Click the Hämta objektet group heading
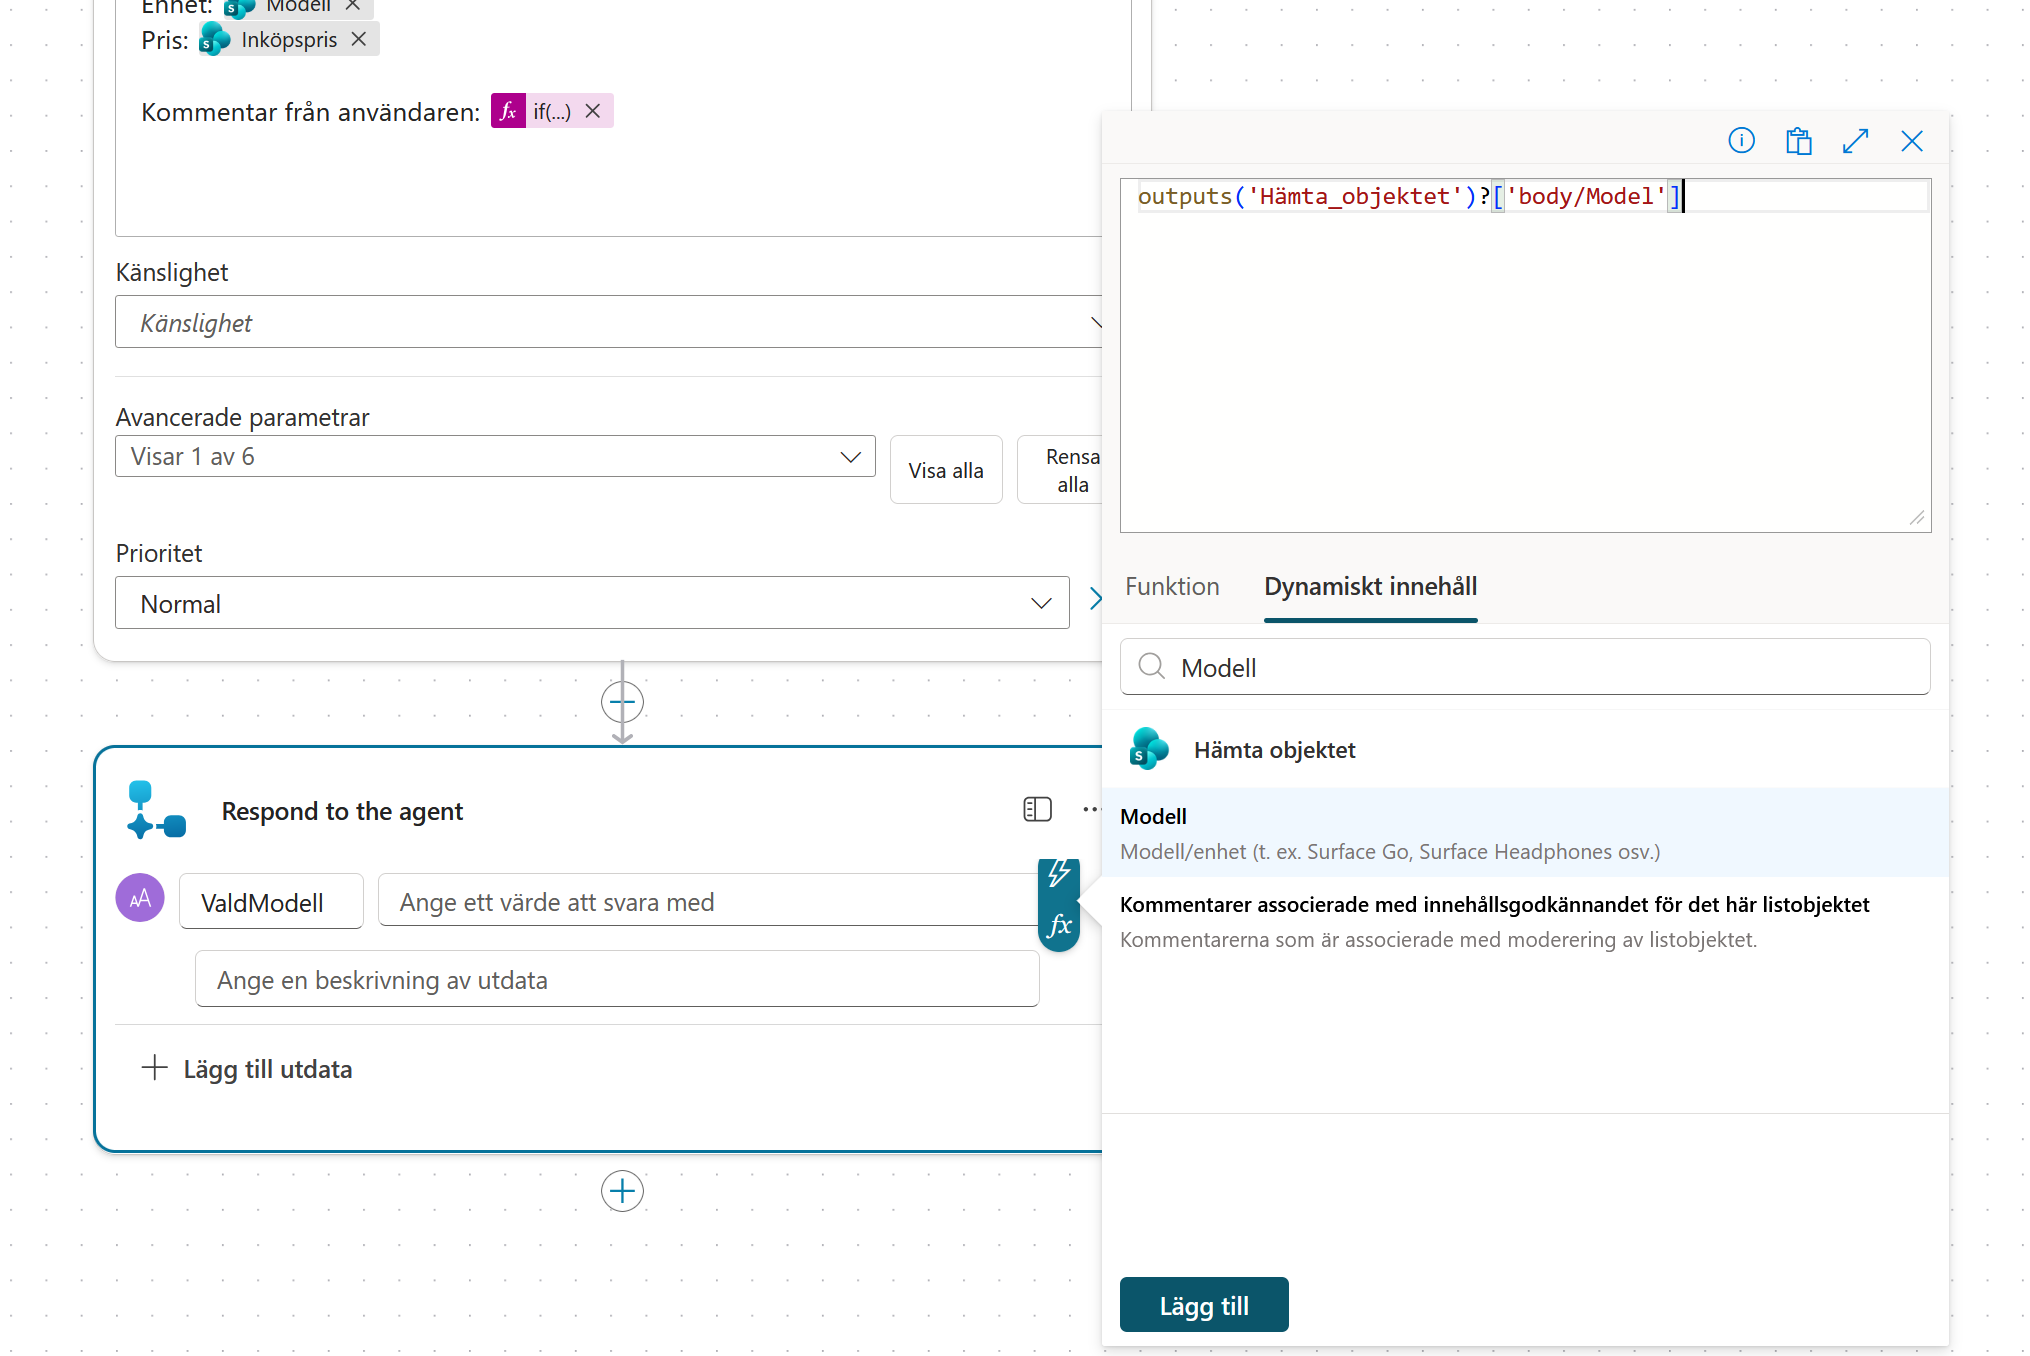The image size is (2030, 1356). point(1274,750)
